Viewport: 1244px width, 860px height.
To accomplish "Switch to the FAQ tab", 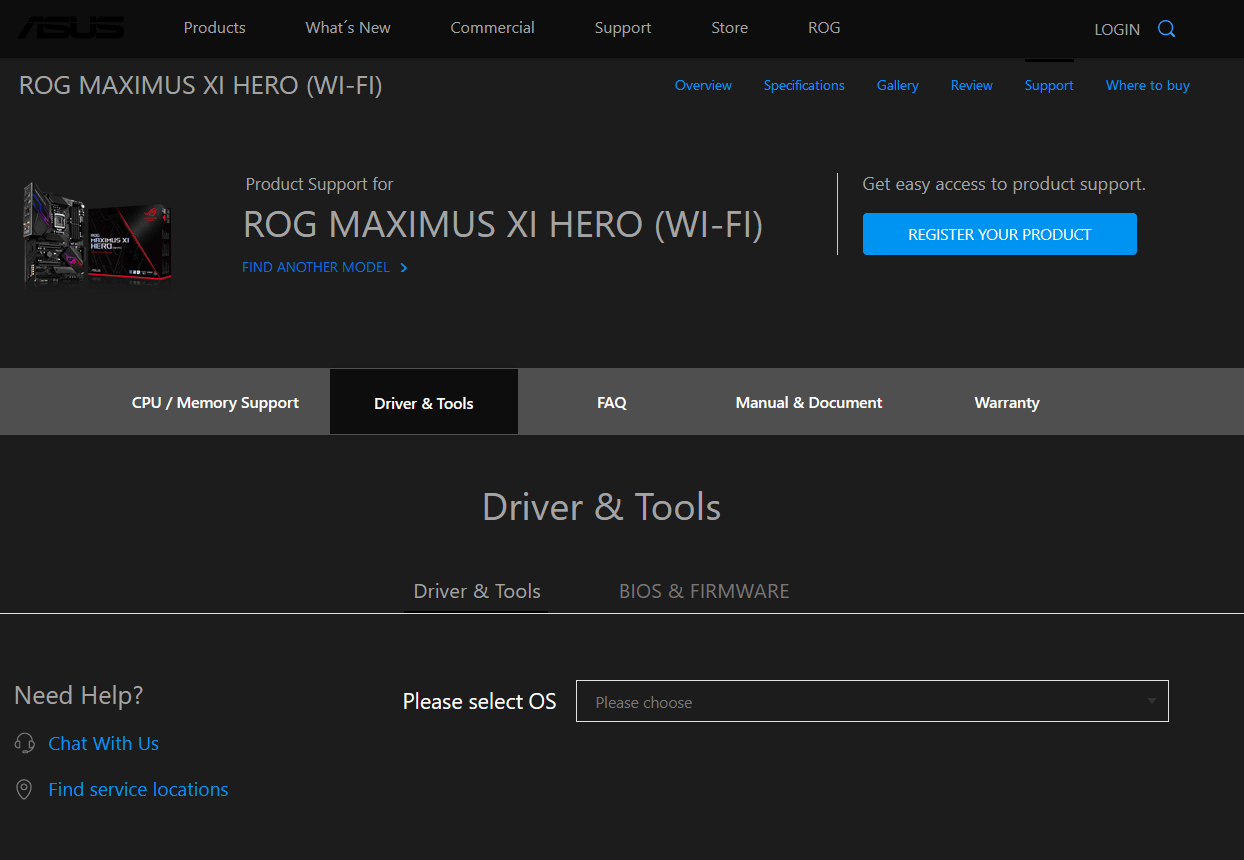I will tap(612, 402).
